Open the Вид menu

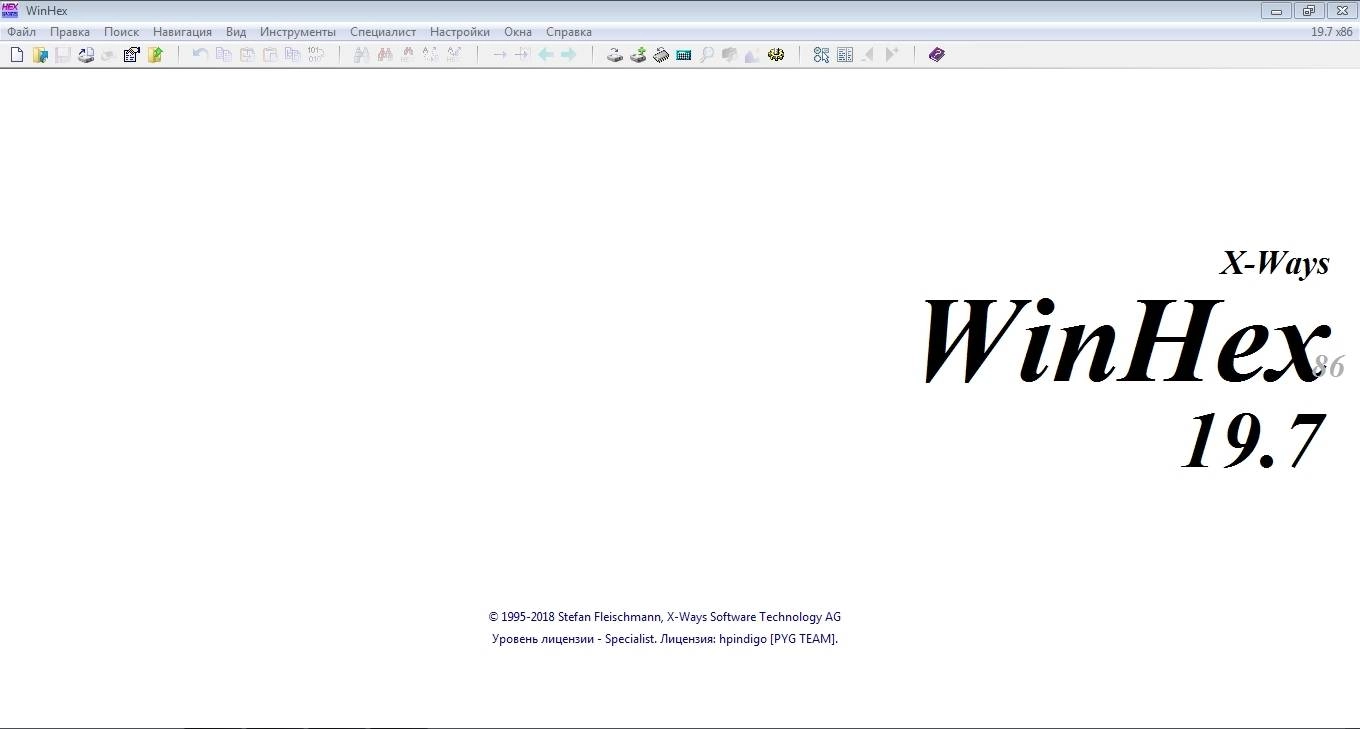tap(236, 32)
